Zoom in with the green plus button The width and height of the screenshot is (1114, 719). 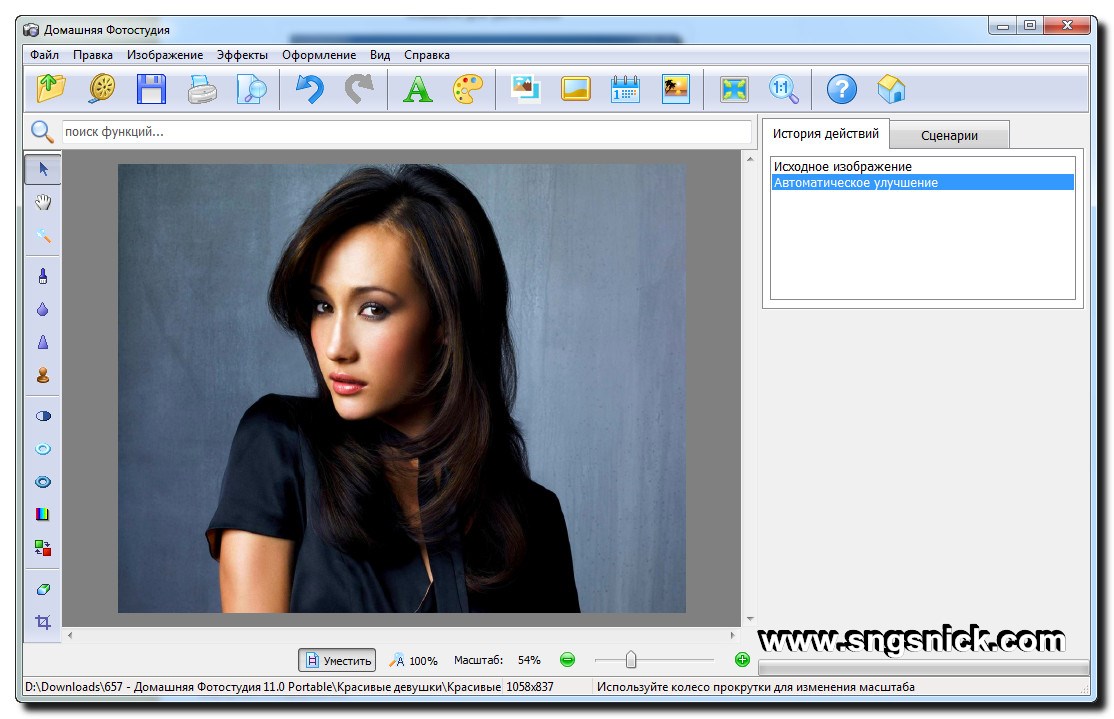(742, 660)
